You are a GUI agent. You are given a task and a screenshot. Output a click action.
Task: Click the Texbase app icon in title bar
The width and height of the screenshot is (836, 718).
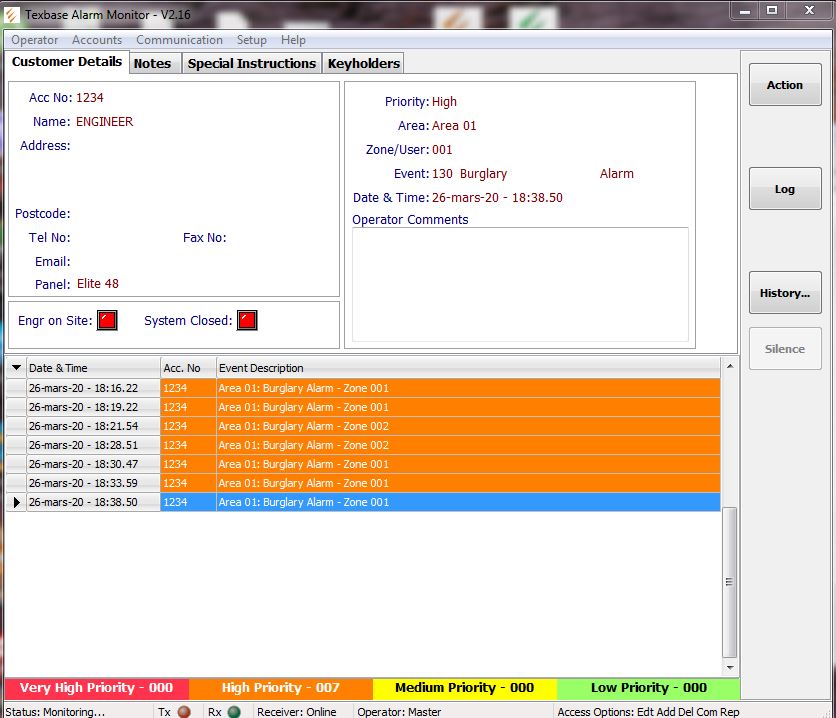(12, 15)
